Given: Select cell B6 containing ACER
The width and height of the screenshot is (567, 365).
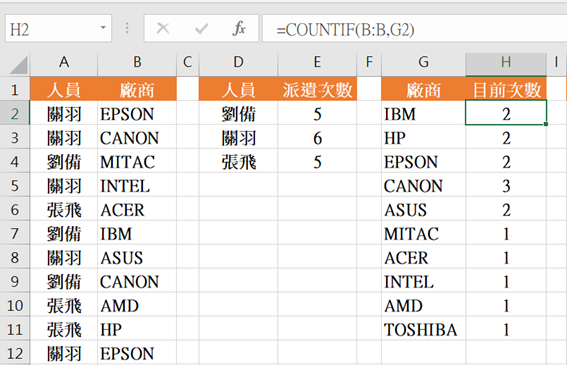Looking at the screenshot, I should pos(137,209).
